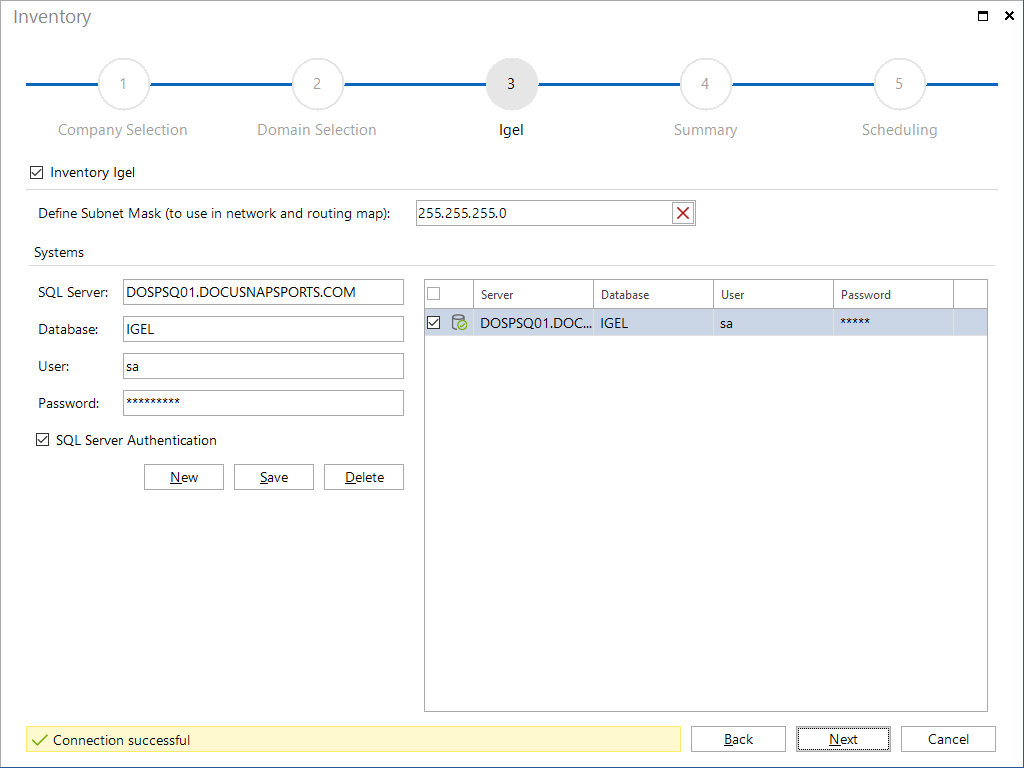The image size is (1024, 768).
Task: Clear the subnet mask with red X
Action: click(682, 213)
